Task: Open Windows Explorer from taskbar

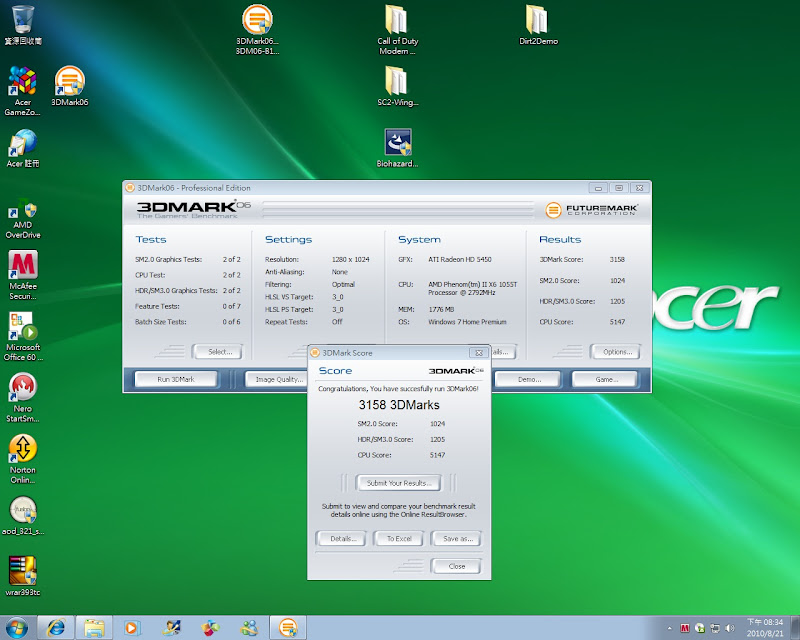Action: [x=94, y=628]
